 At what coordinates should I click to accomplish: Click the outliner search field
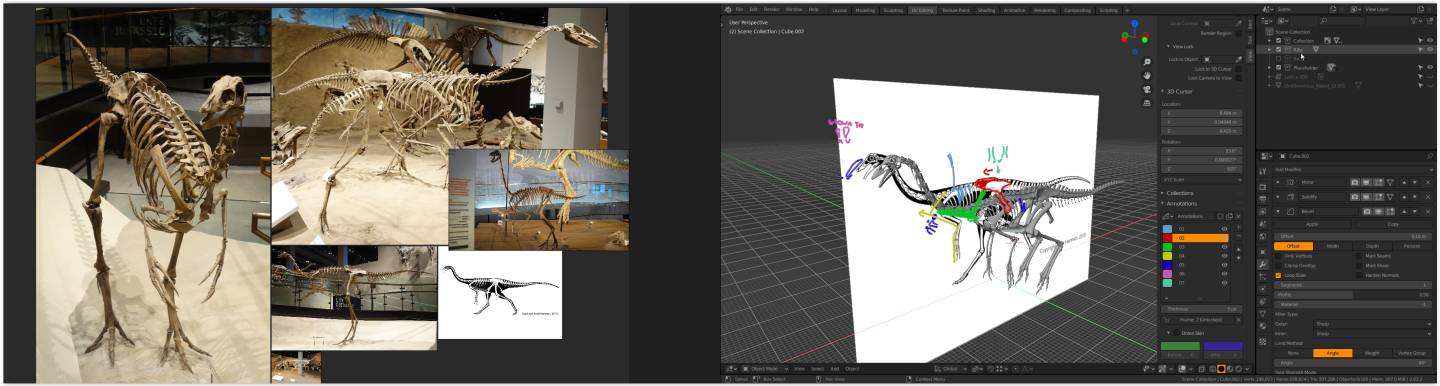point(1341,21)
